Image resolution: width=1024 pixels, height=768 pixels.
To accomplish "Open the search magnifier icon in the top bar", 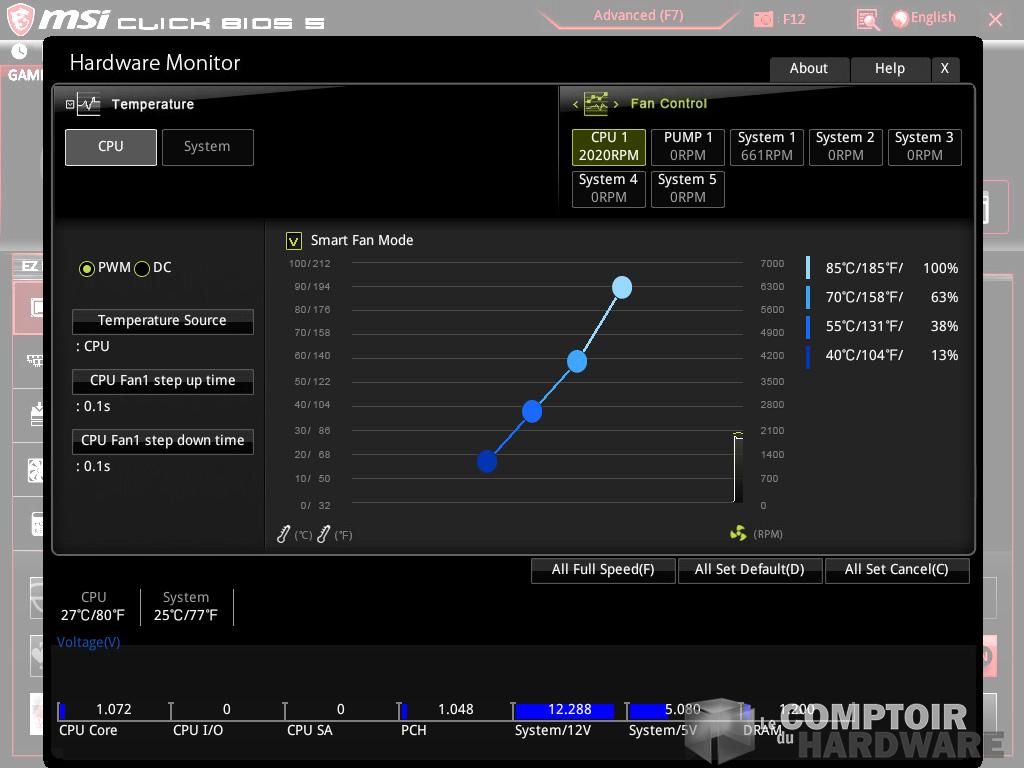I will tap(866, 19).
